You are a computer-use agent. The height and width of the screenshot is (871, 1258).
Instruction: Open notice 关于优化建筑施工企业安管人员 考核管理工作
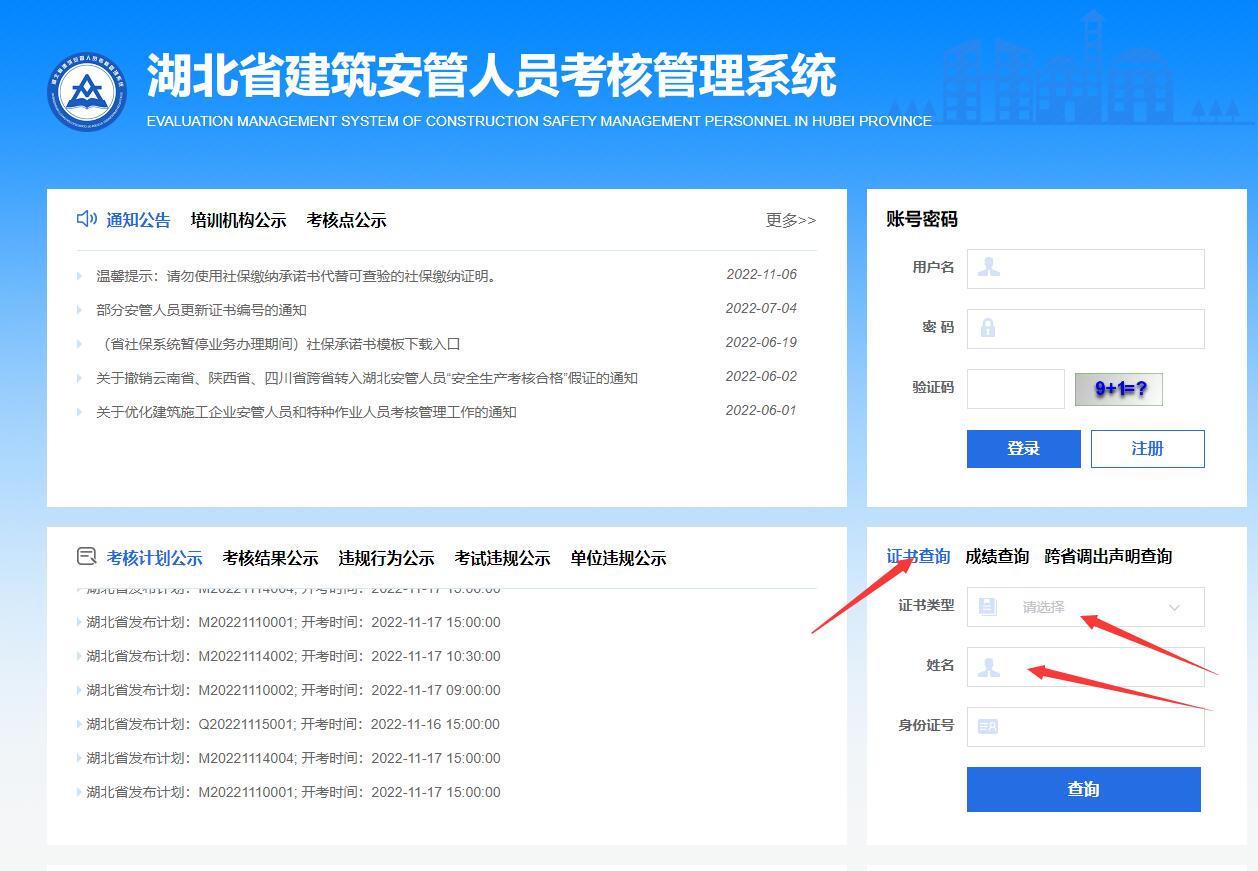306,412
